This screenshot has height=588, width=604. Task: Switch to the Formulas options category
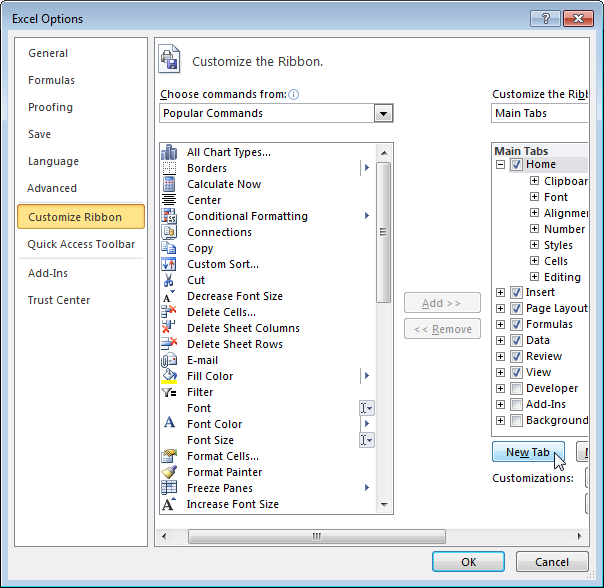[x=51, y=80]
